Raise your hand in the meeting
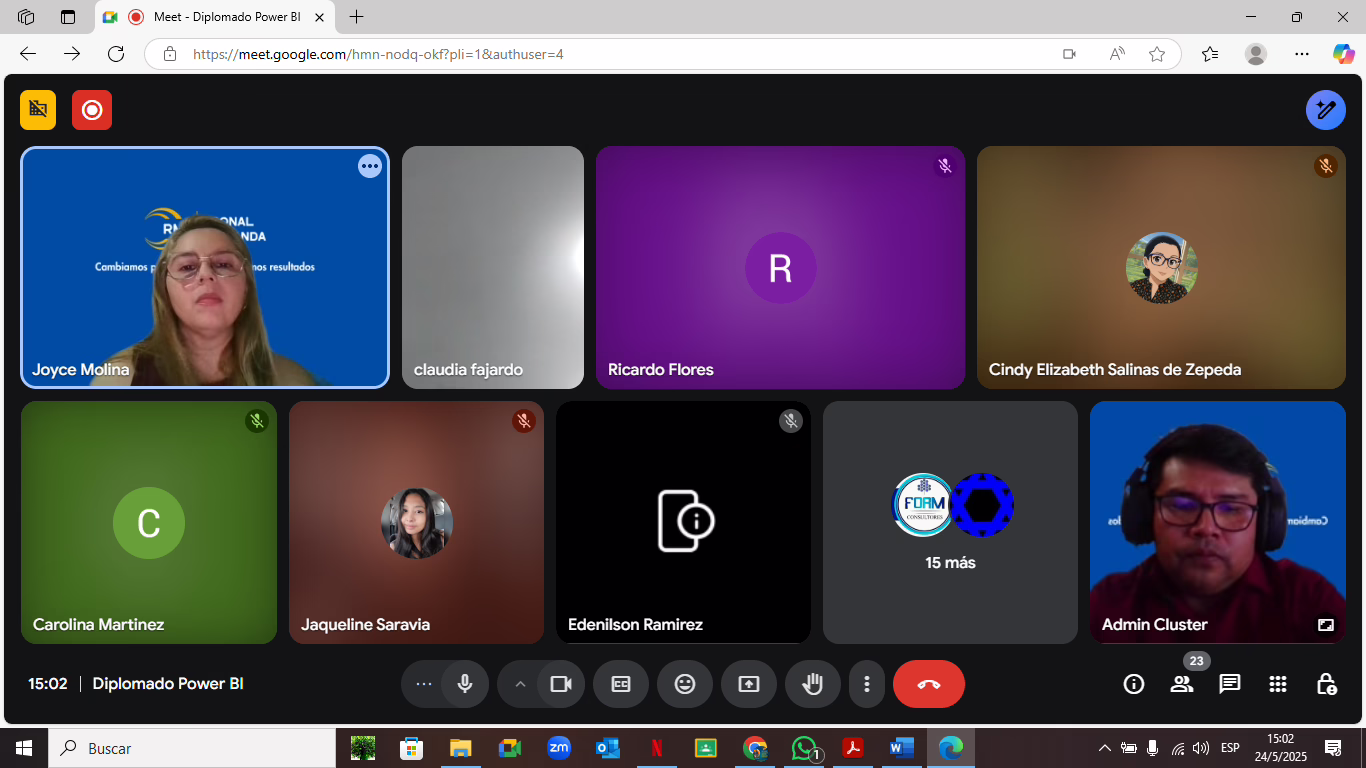 tap(813, 684)
